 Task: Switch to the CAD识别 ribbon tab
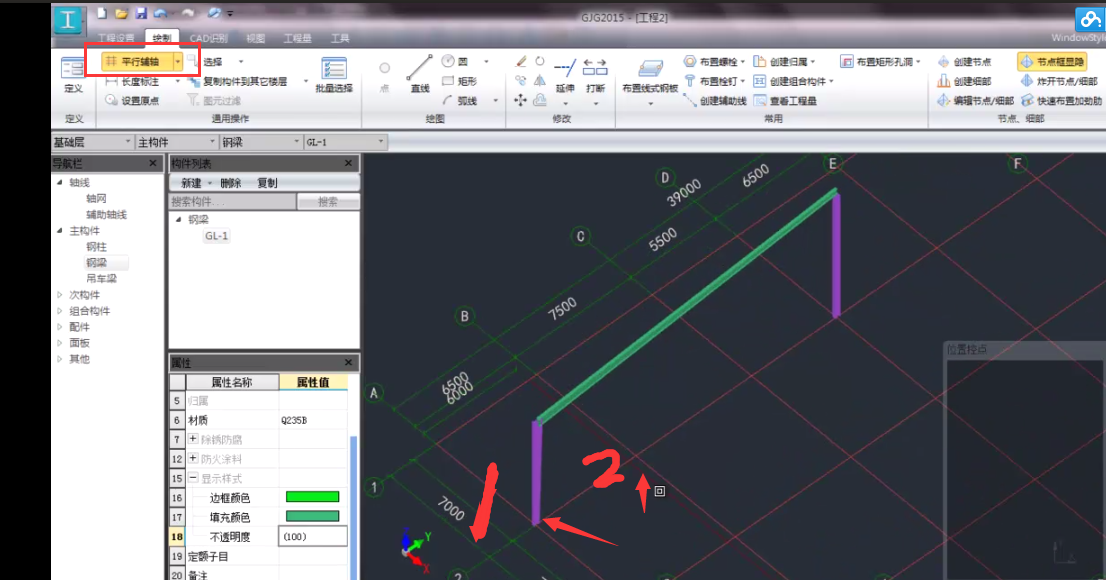(x=208, y=38)
